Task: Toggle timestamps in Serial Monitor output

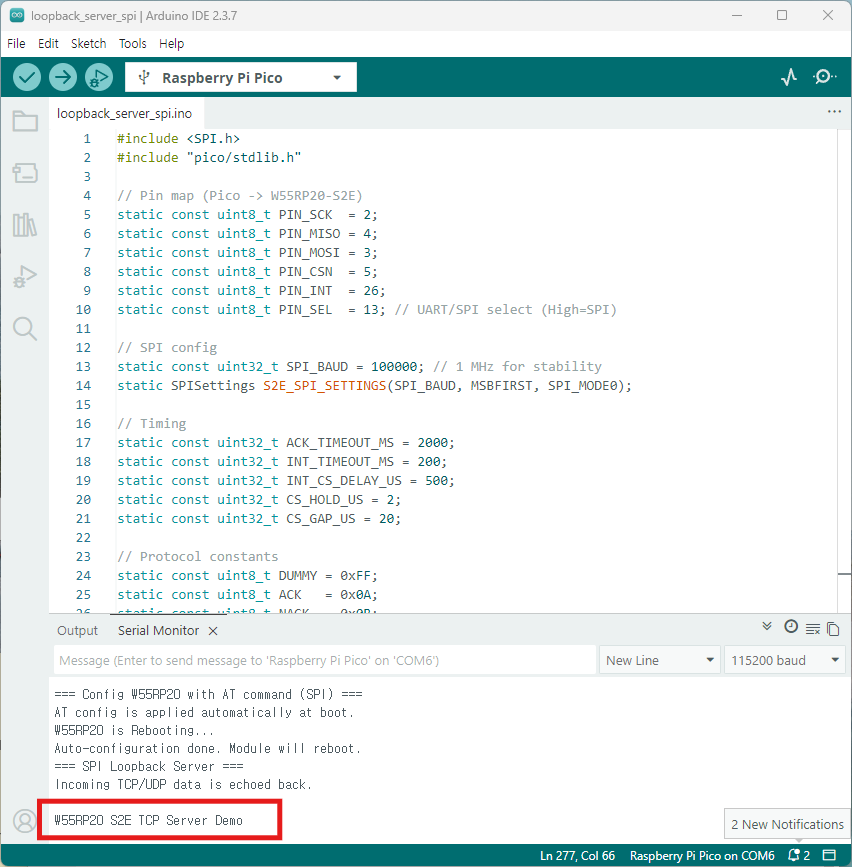Action: click(x=790, y=627)
